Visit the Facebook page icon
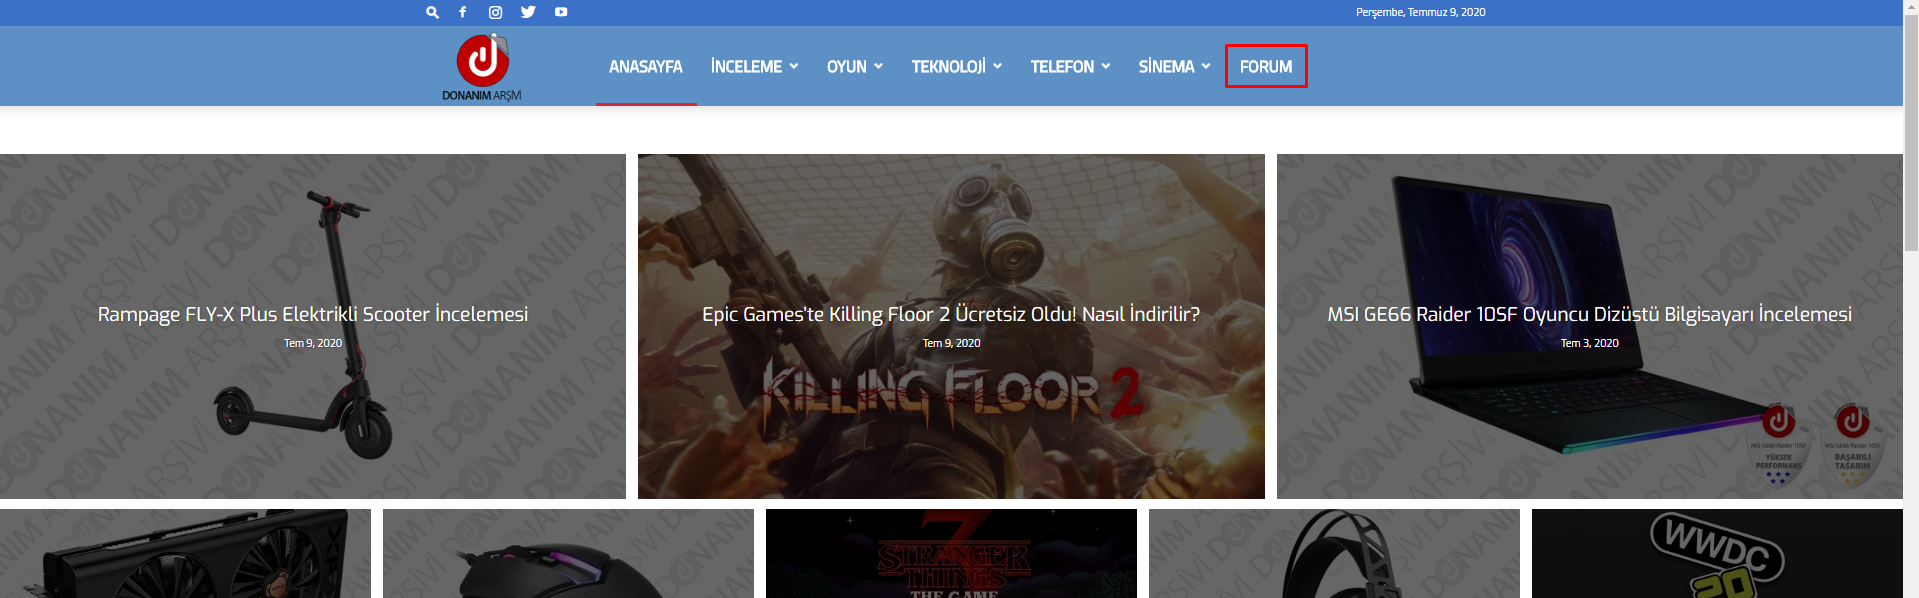Viewport: 1919px width, 598px height. click(x=462, y=12)
